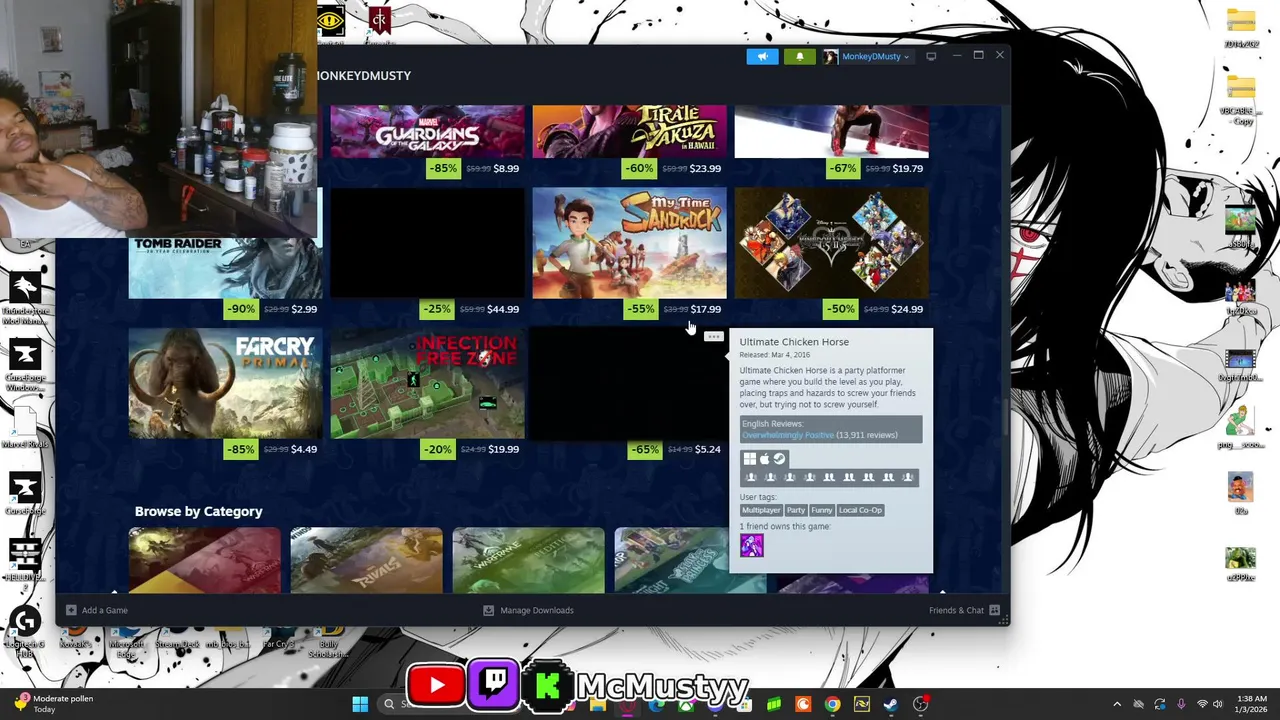Open Microsoft Edge from taskbar
The image size is (1280, 720).
click(656, 704)
